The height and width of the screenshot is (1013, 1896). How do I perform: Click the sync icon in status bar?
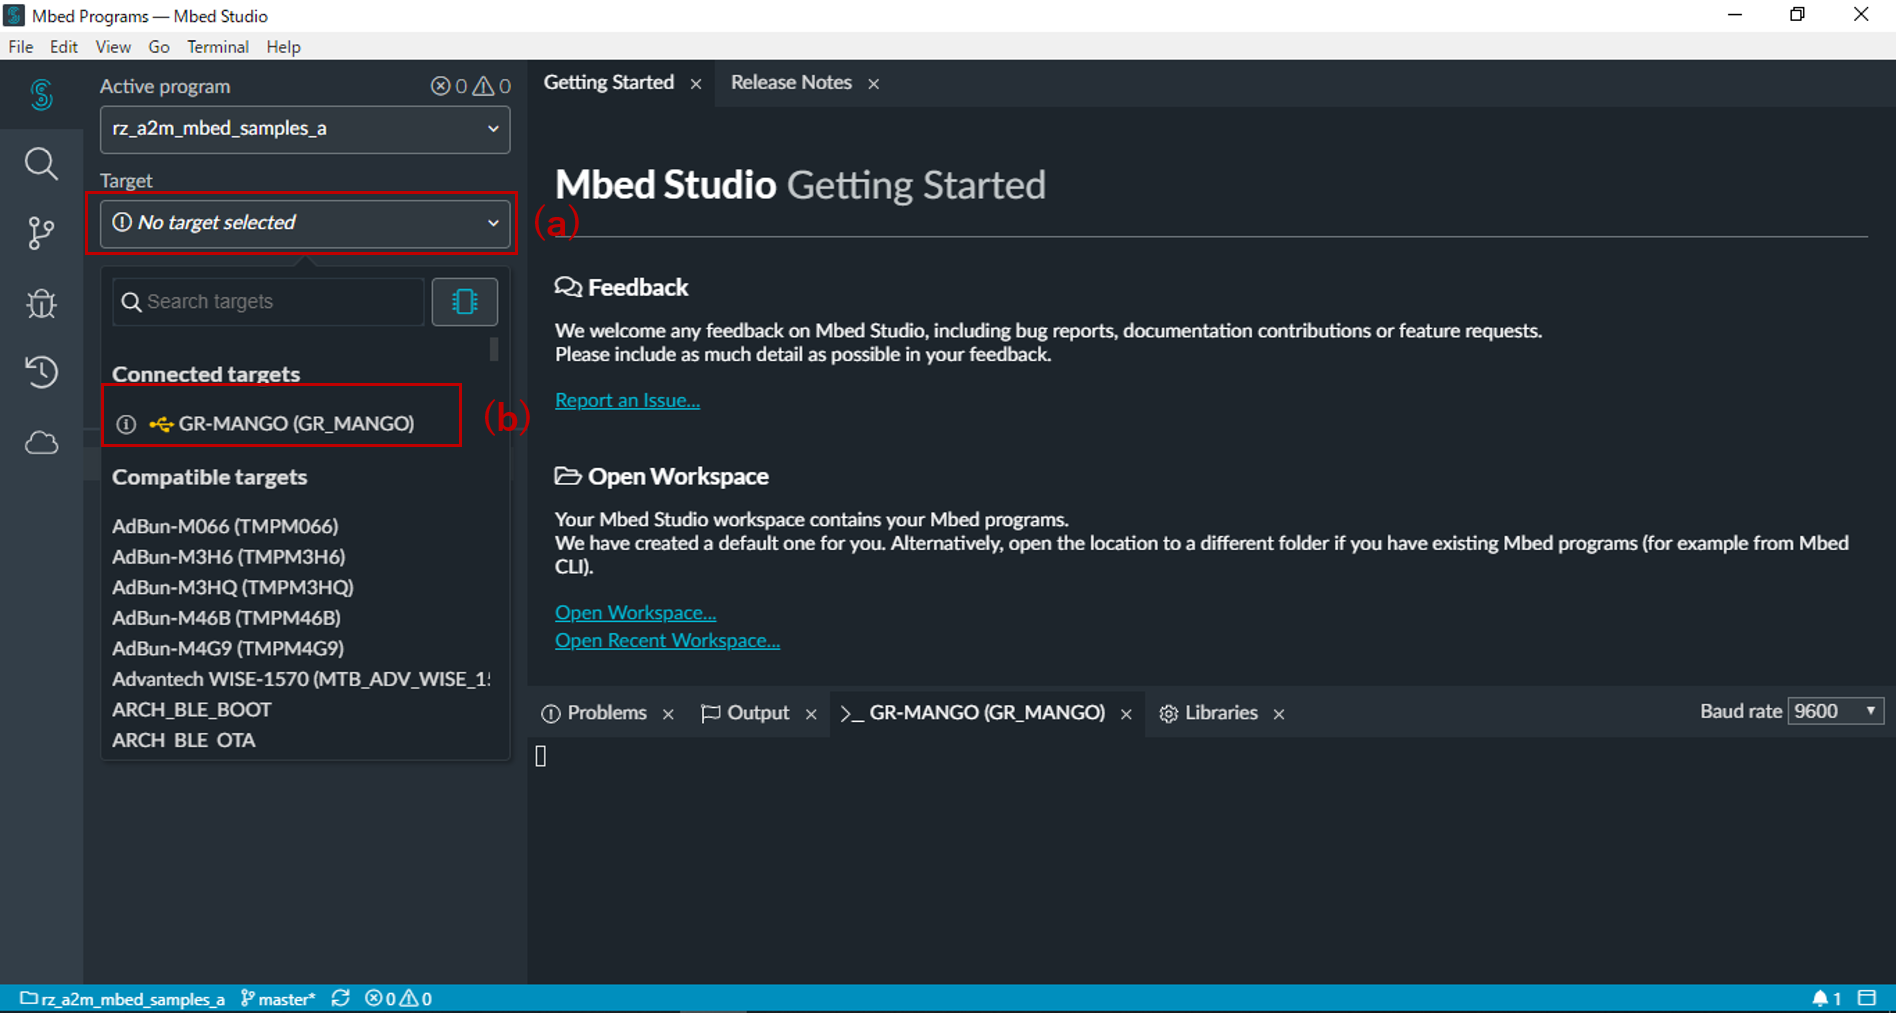341,998
